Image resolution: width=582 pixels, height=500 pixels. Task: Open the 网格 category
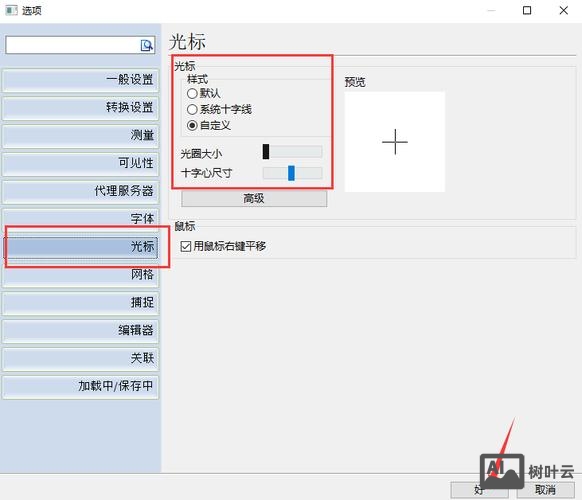[x=81, y=275]
